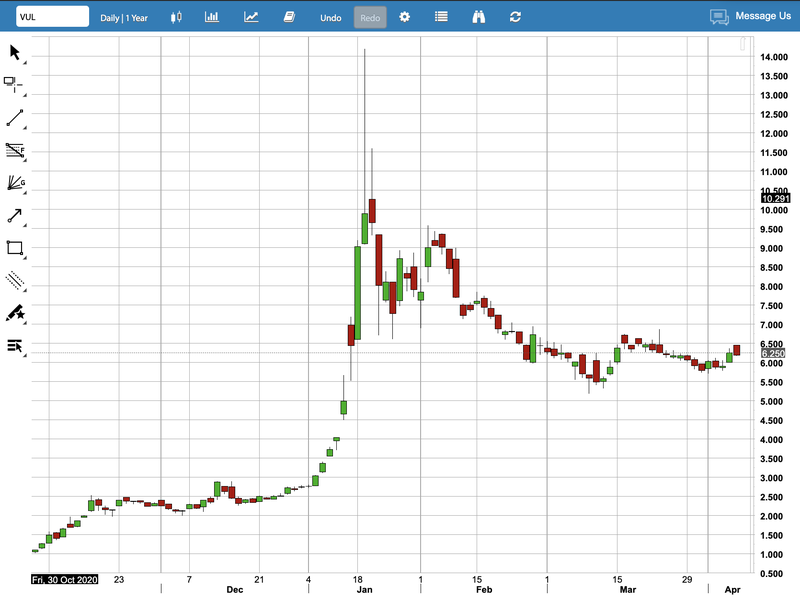This screenshot has height=598, width=800.
Task: Open line chart studies icon
Action: (x=251, y=17)
